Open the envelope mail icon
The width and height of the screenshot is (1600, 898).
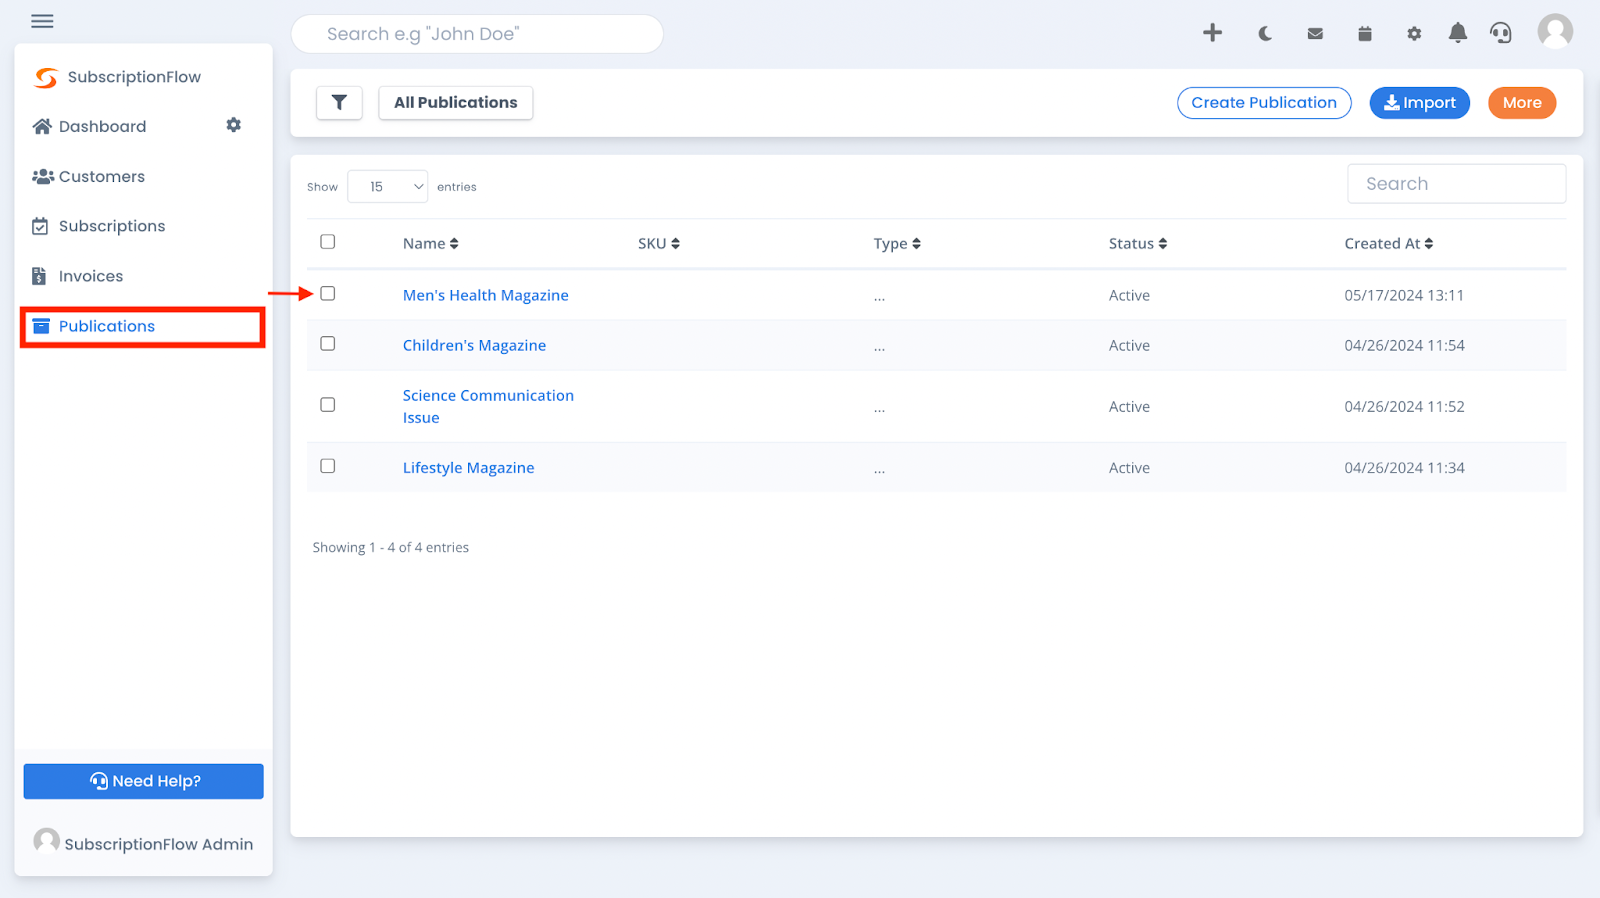point(1315,34)
